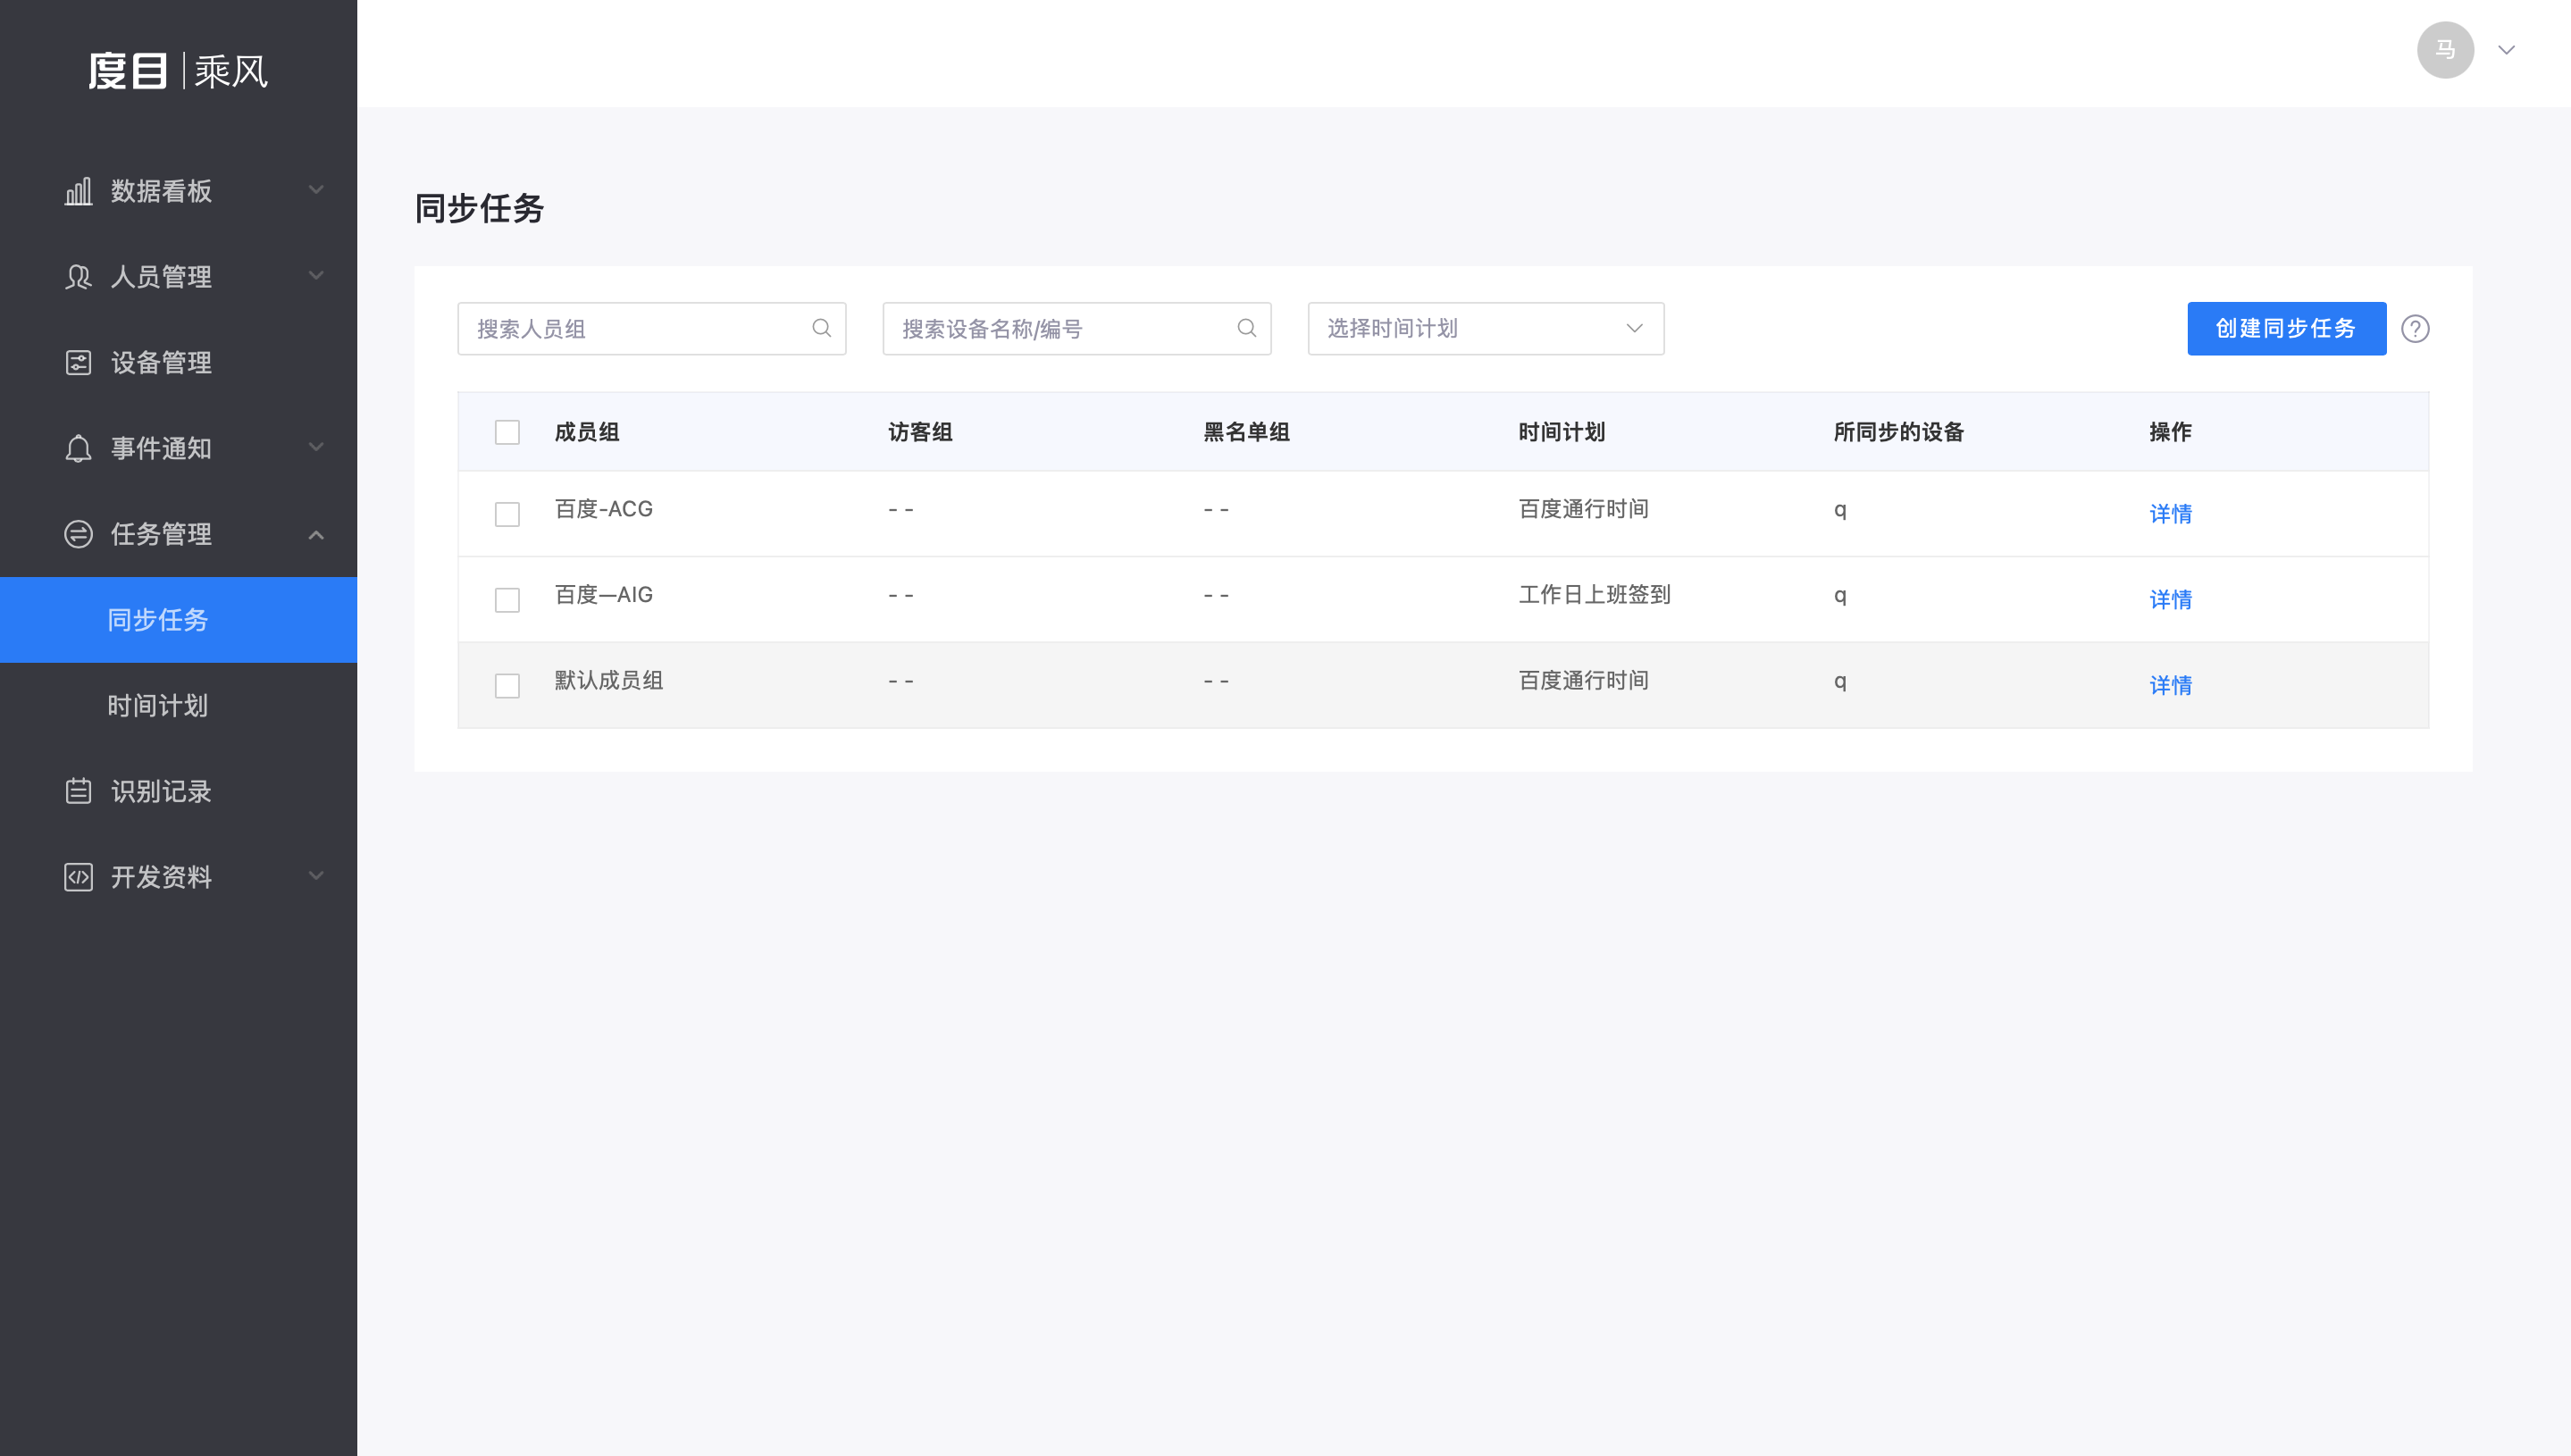Click the 百度—AIG cell
The height and width of the screenshot is (1456, 2571).
pos(603,595)
